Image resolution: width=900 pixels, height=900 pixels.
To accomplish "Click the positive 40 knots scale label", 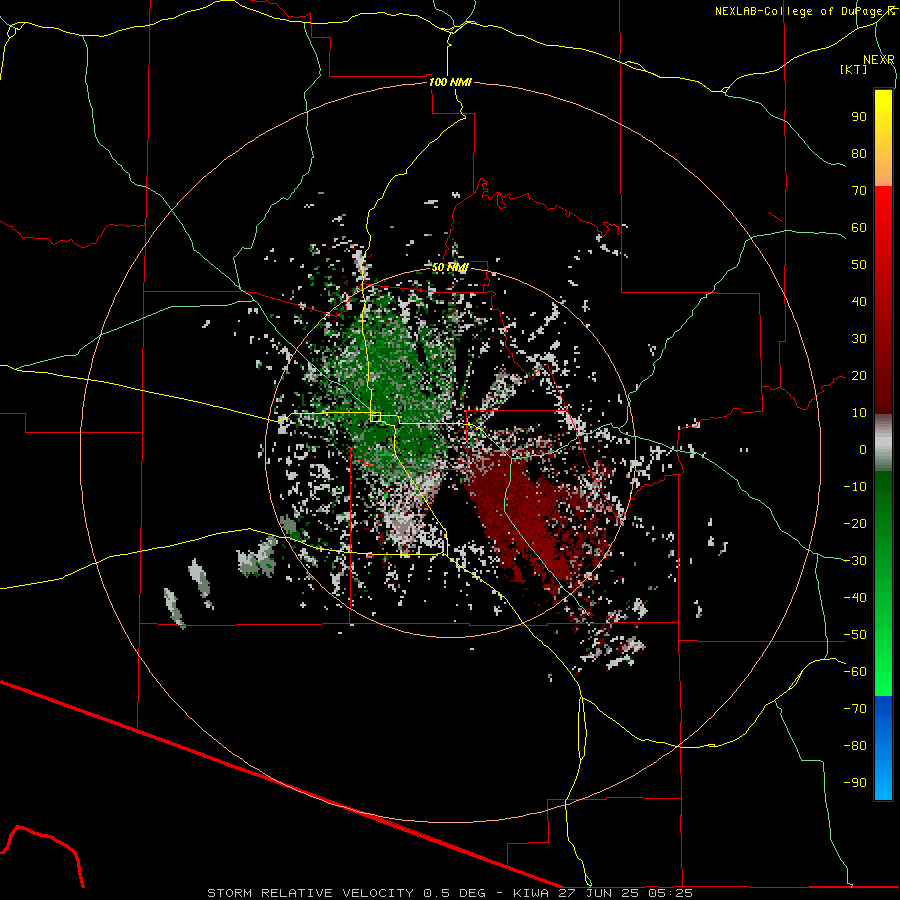I will [x=859, y=301].
